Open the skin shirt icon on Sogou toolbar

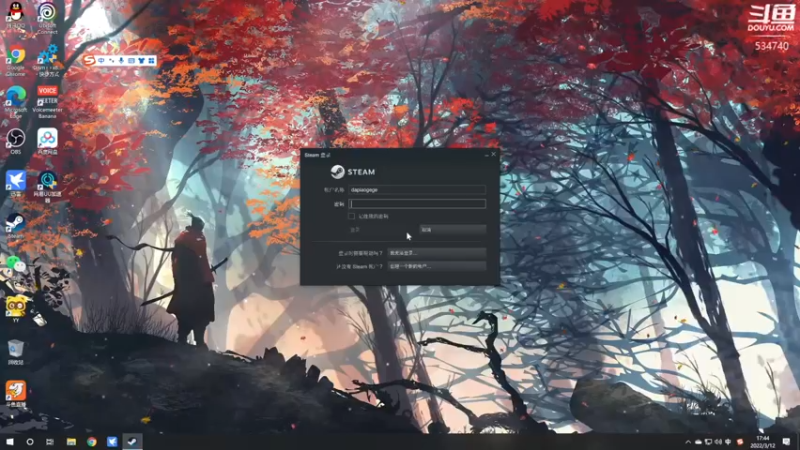coord(141,61)
